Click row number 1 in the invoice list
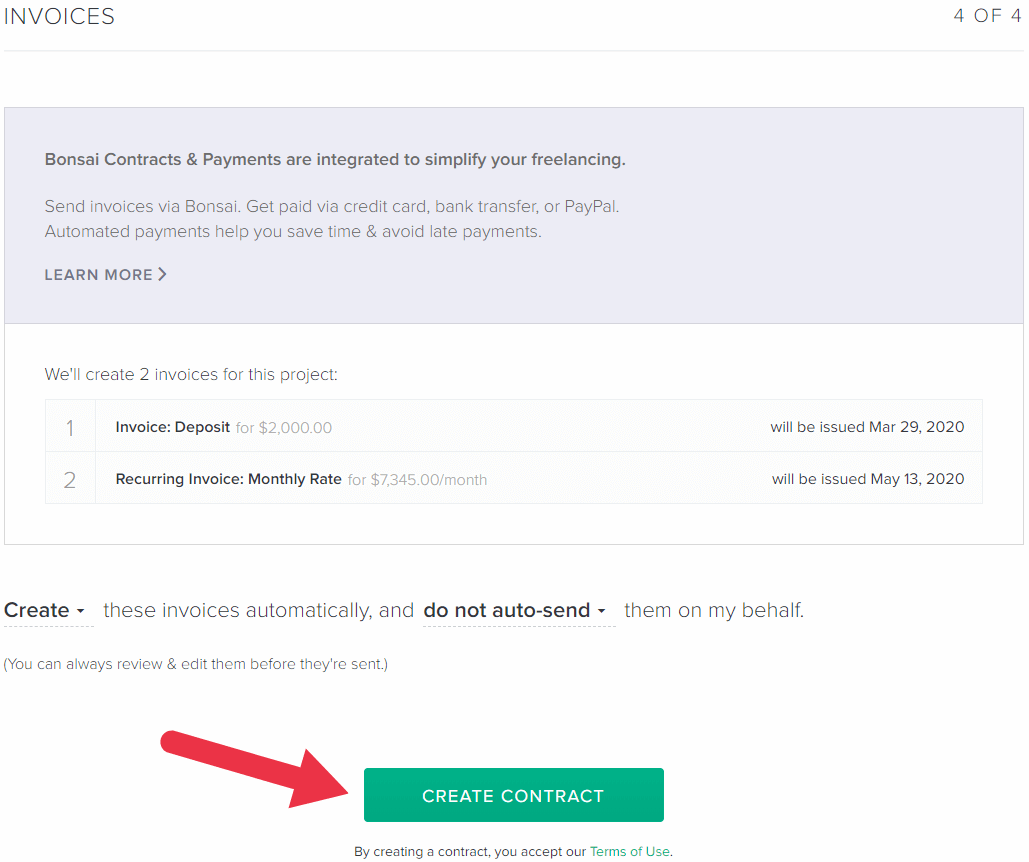Image resolution: width=1029 pixels, height=862 pixels. click(70, 427)
